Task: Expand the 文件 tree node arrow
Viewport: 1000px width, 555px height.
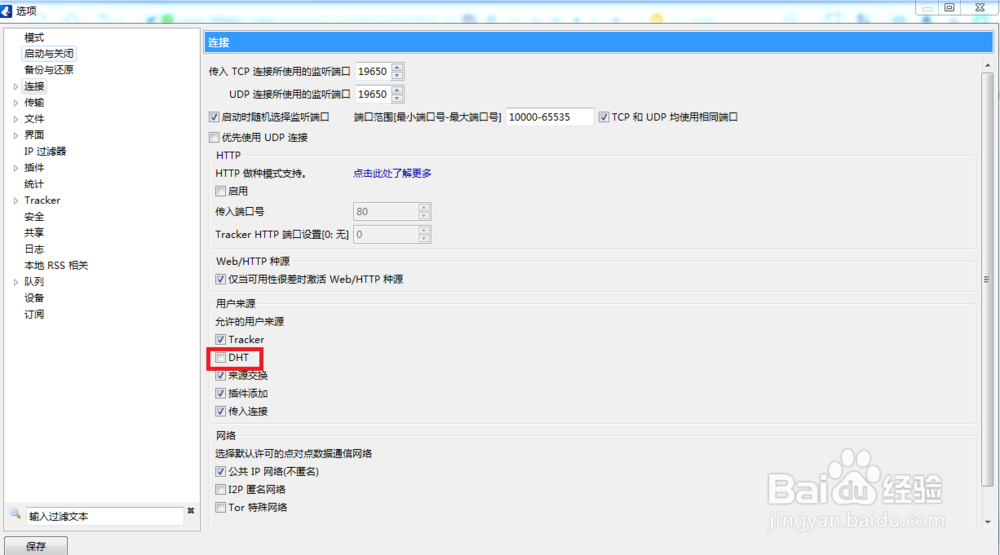Action: 16,119
